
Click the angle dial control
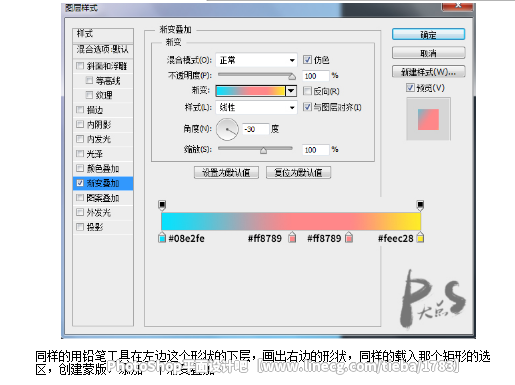pyautogui.click(x=227, y=129)
